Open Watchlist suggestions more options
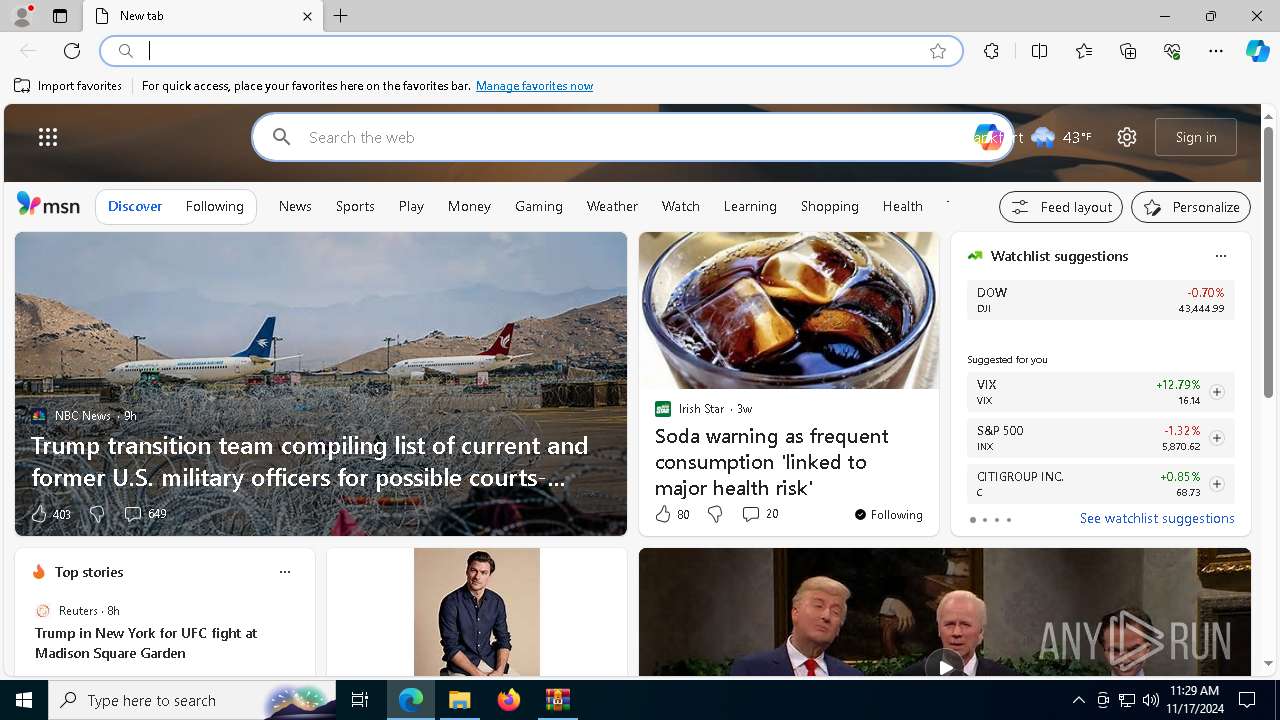This screenshot has width=1280, height=720. click(x=1220, y=256)
